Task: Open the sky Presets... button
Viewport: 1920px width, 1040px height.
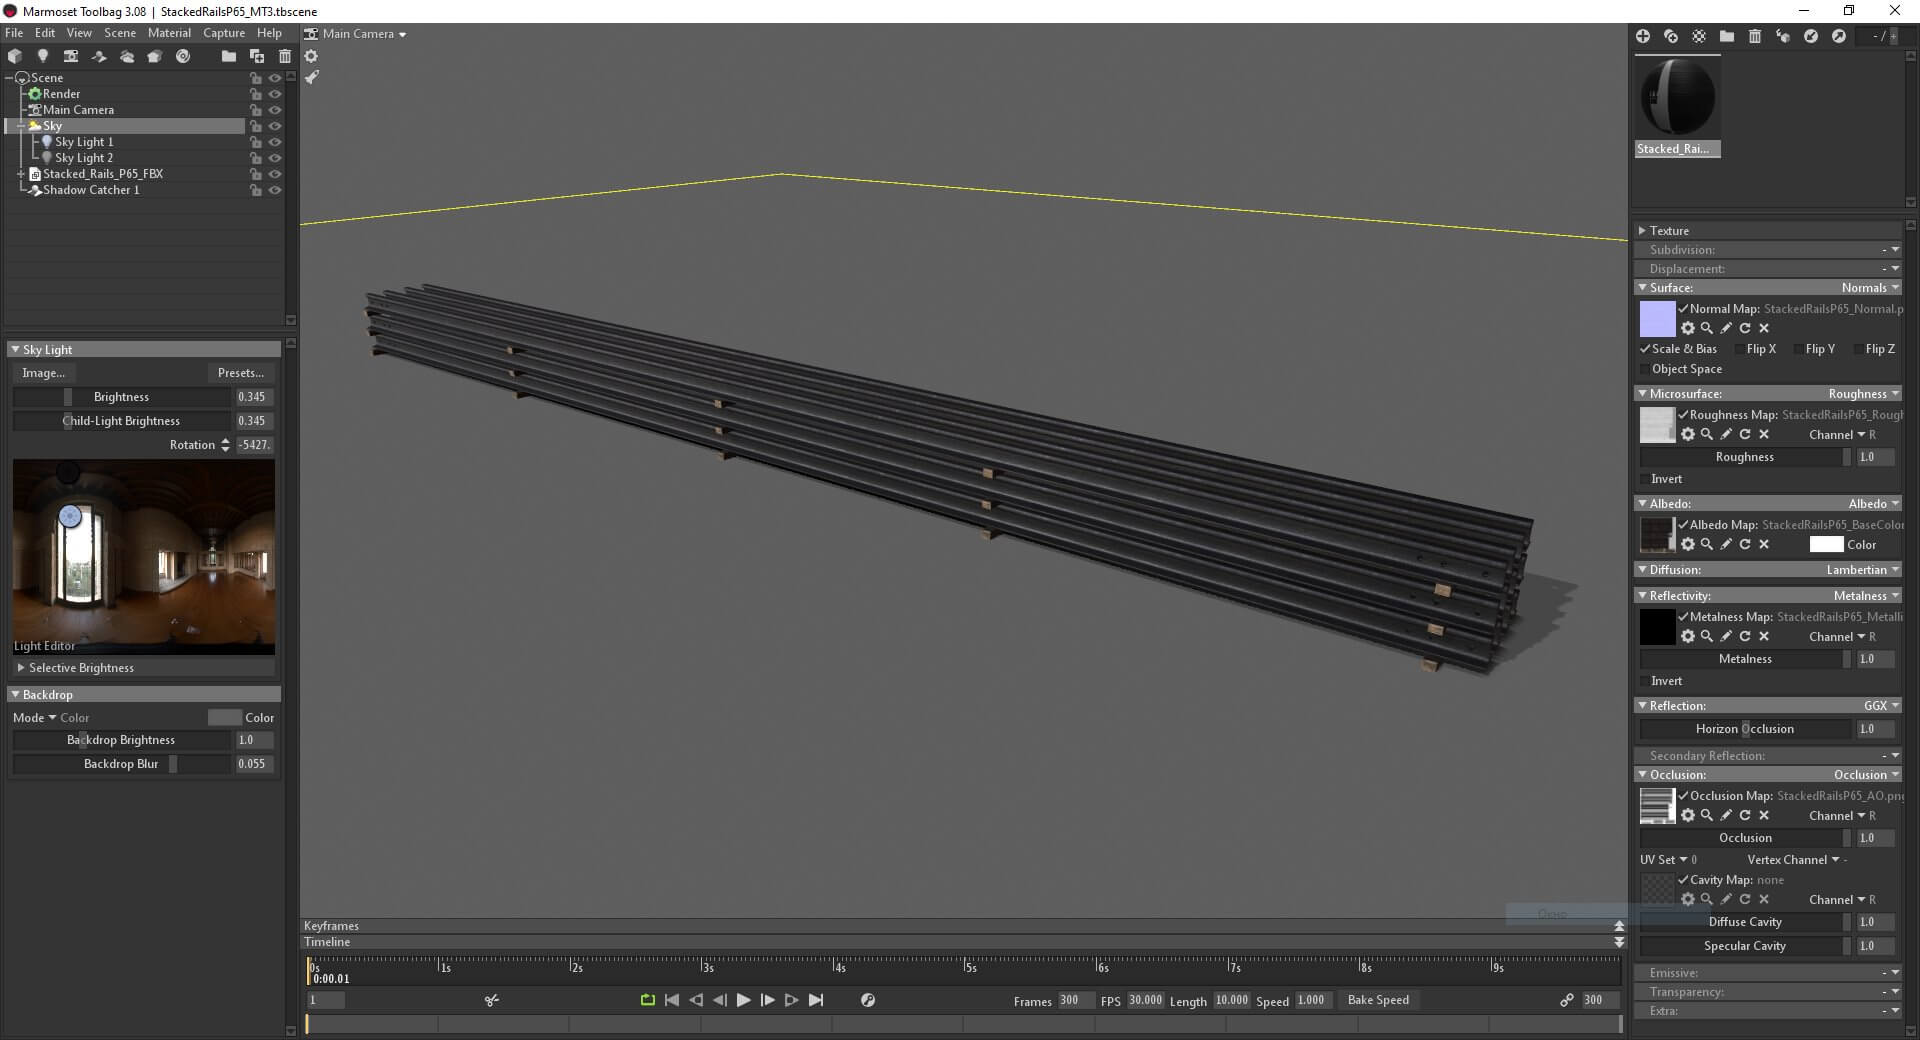Action: point(241,373)
